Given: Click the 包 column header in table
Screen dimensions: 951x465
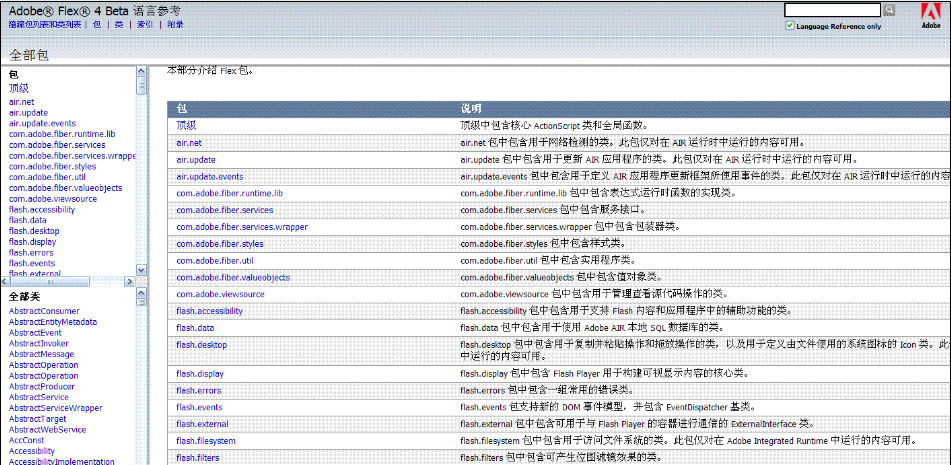Looking at the screenshot, I should tap(181, 109).
